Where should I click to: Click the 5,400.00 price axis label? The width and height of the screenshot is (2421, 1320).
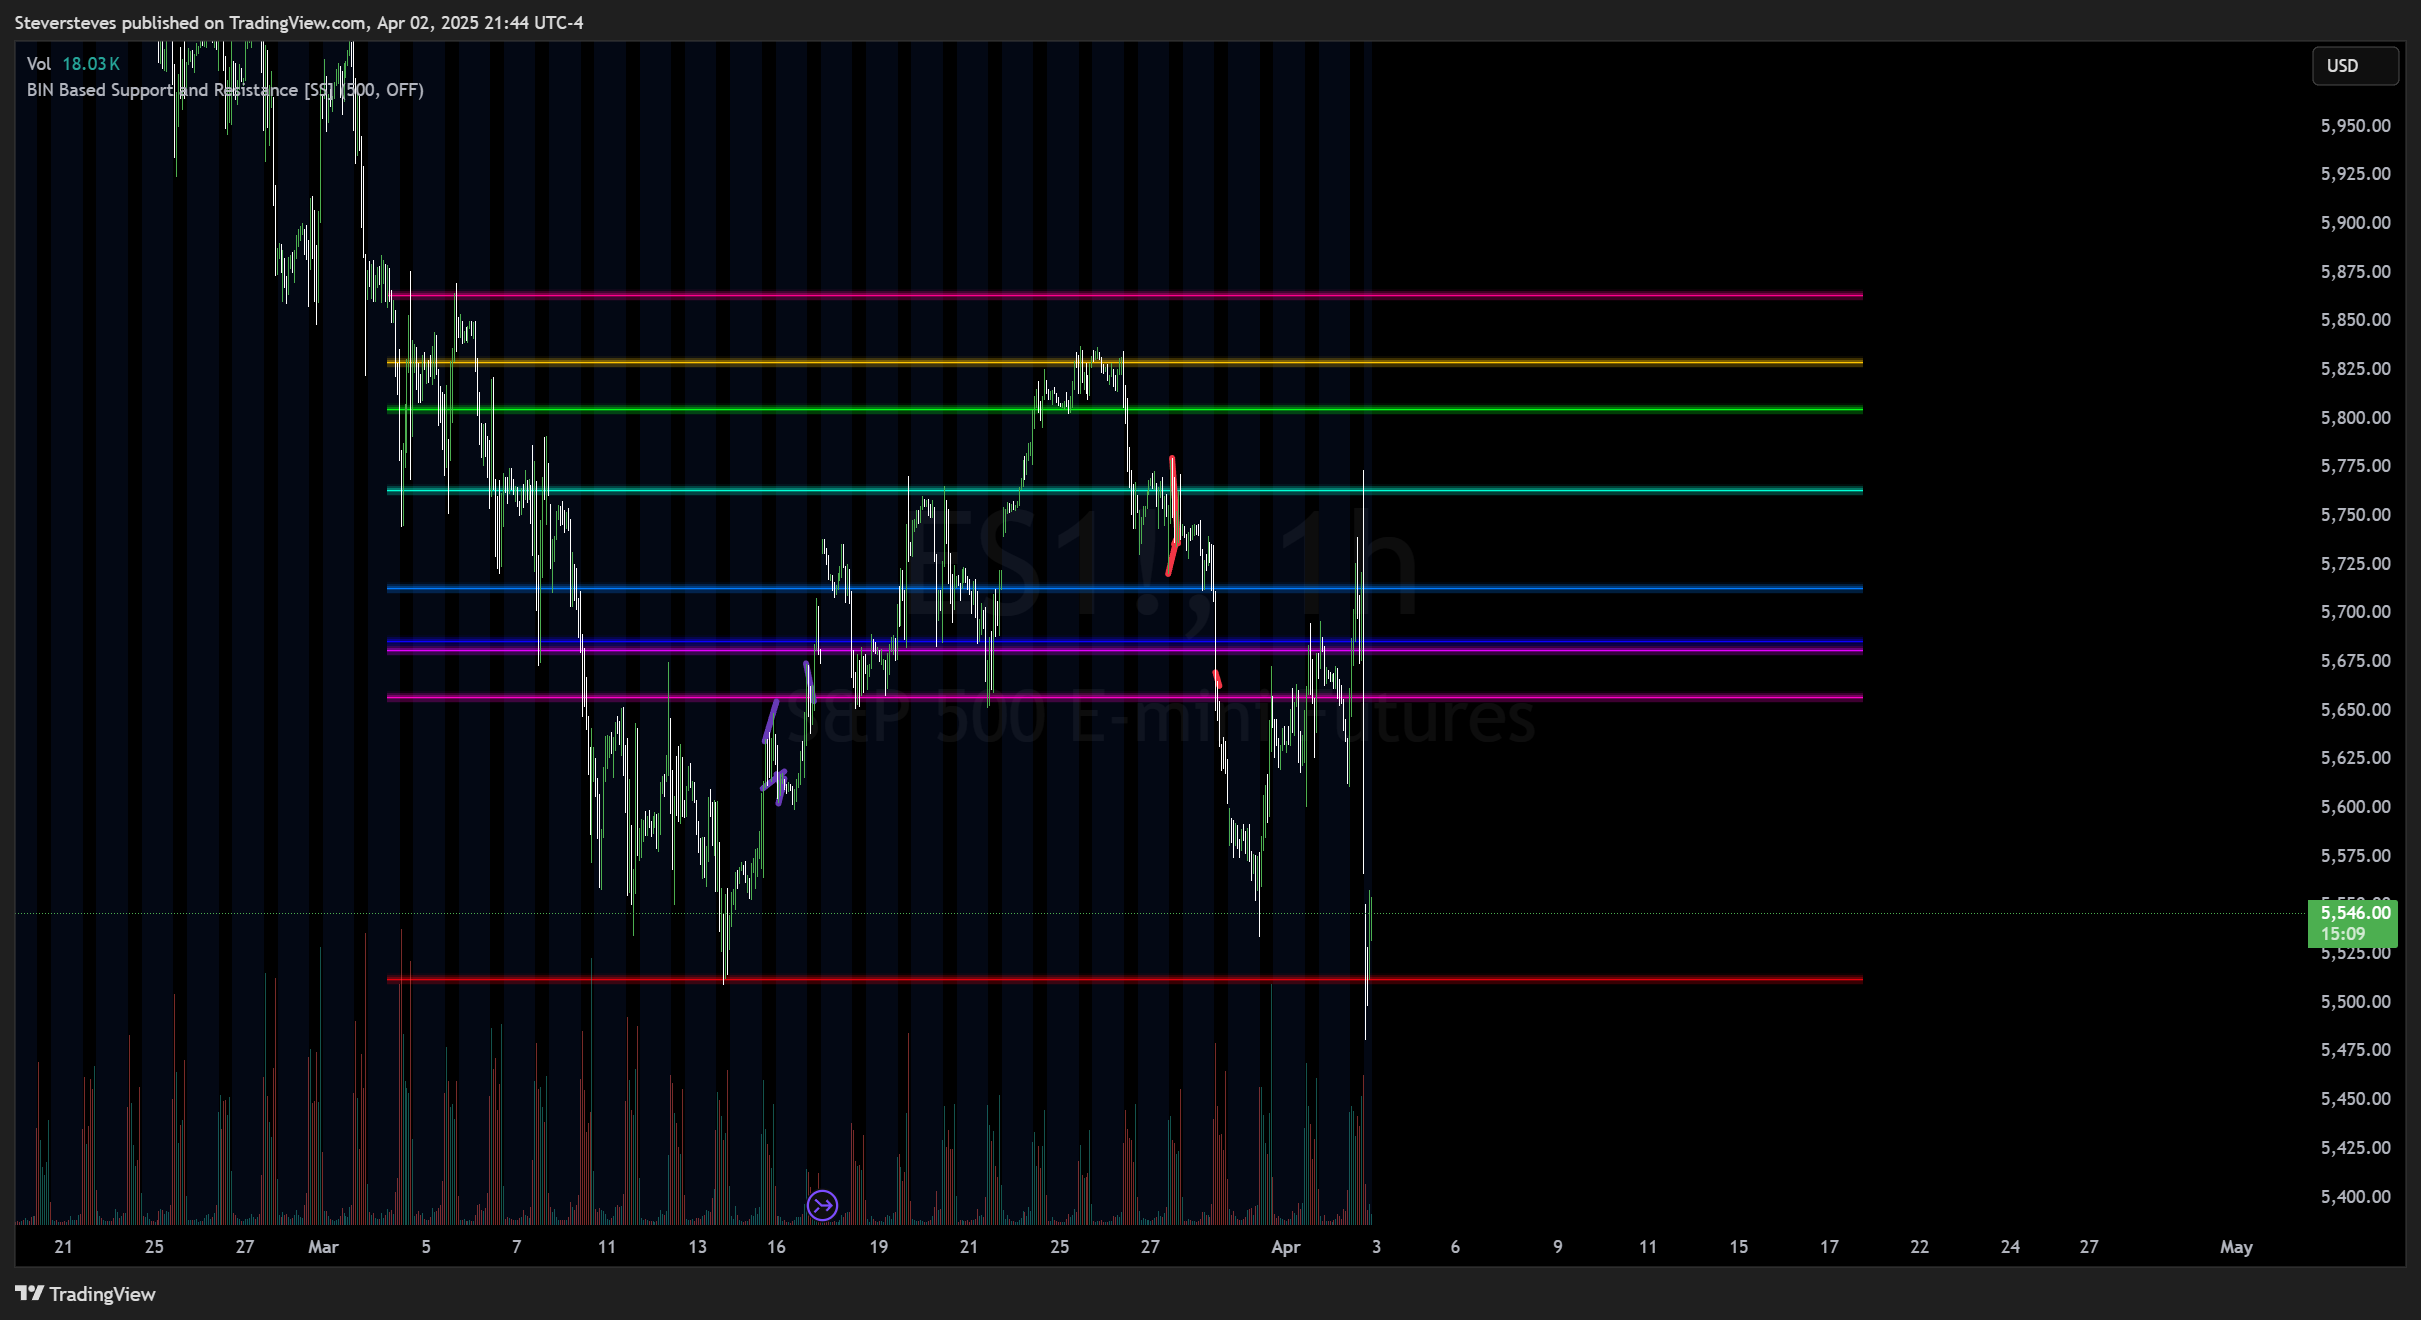point(2355,1196)
